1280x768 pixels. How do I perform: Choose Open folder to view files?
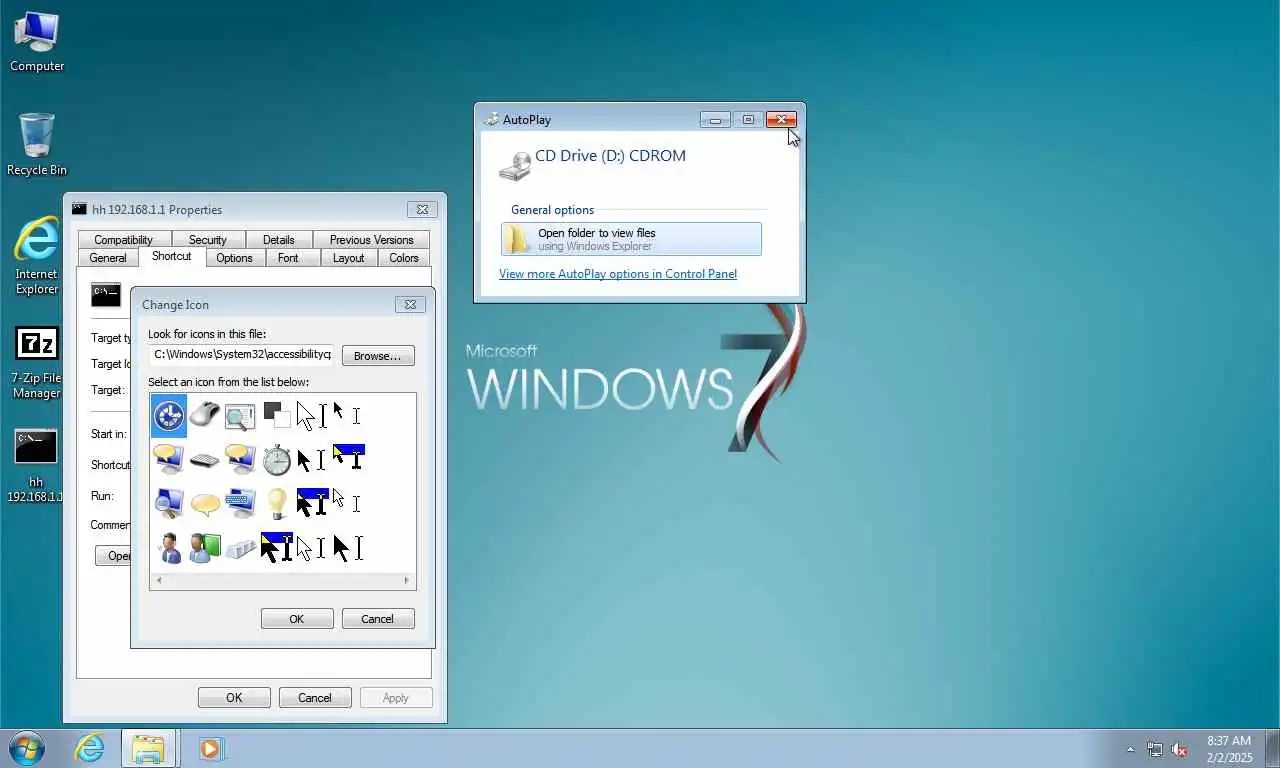click(x=631, y=239)
